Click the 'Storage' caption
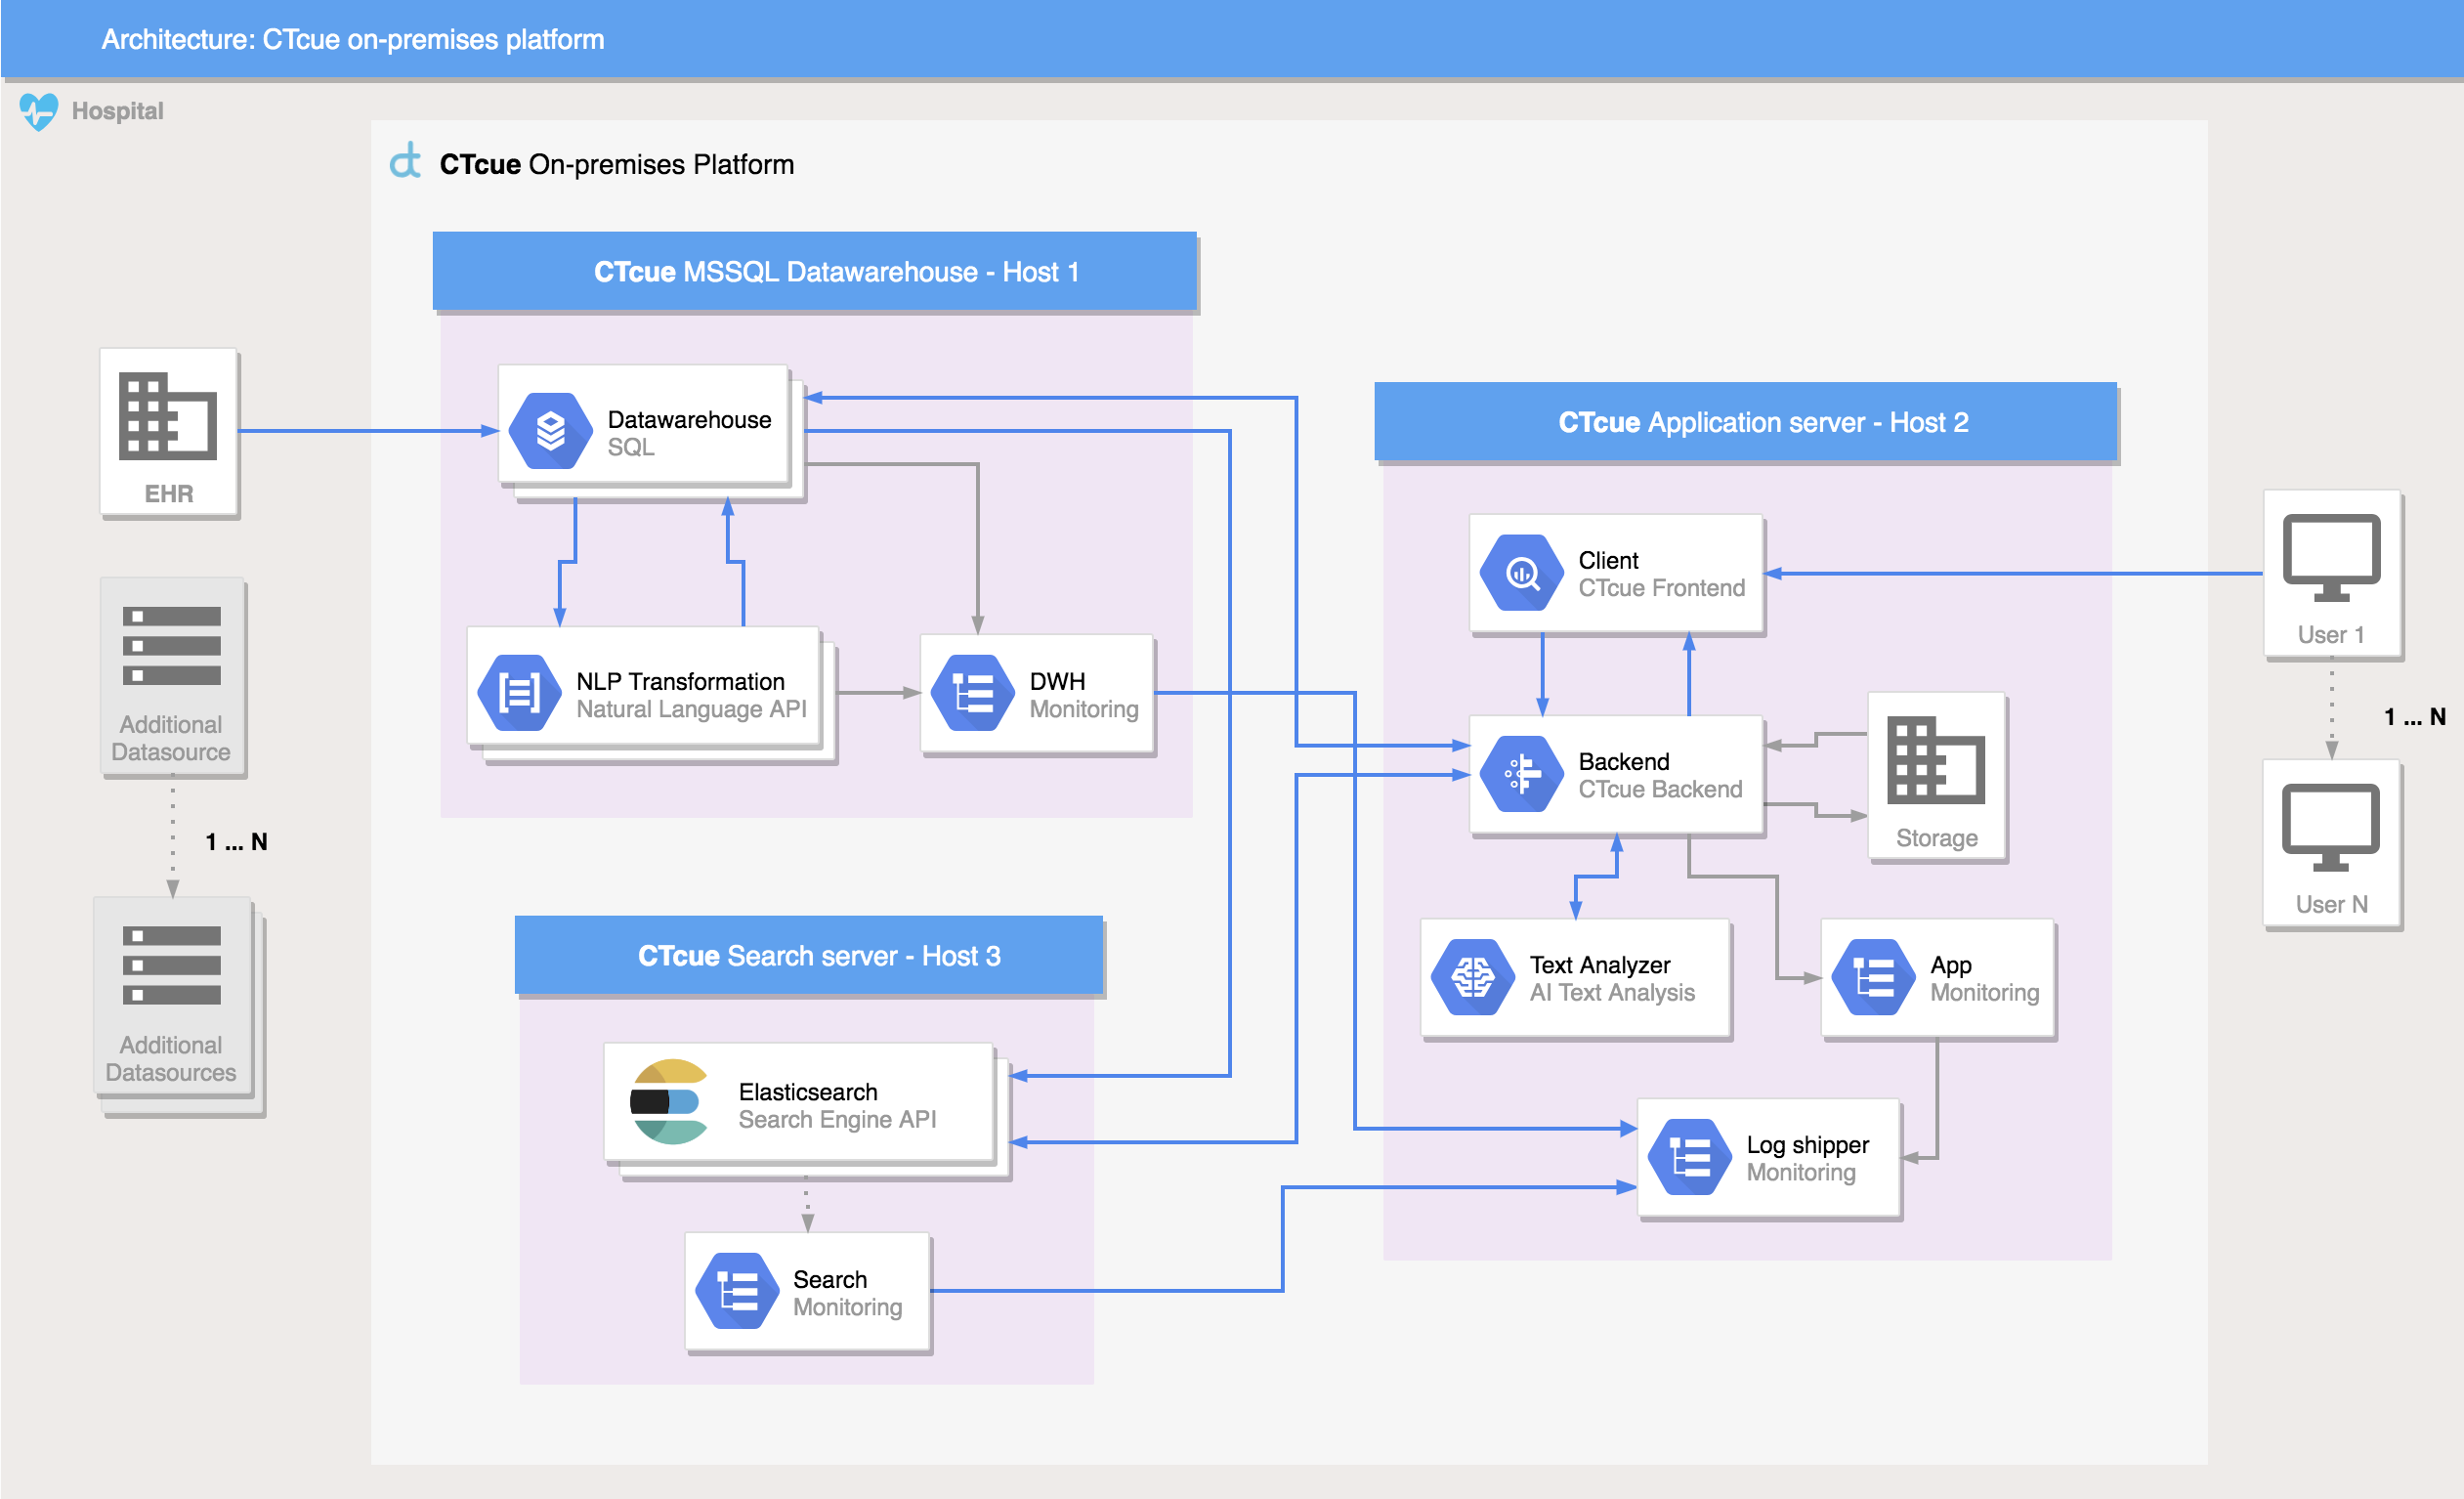Viewport: 2464px width, 1499px height. 1936,838
